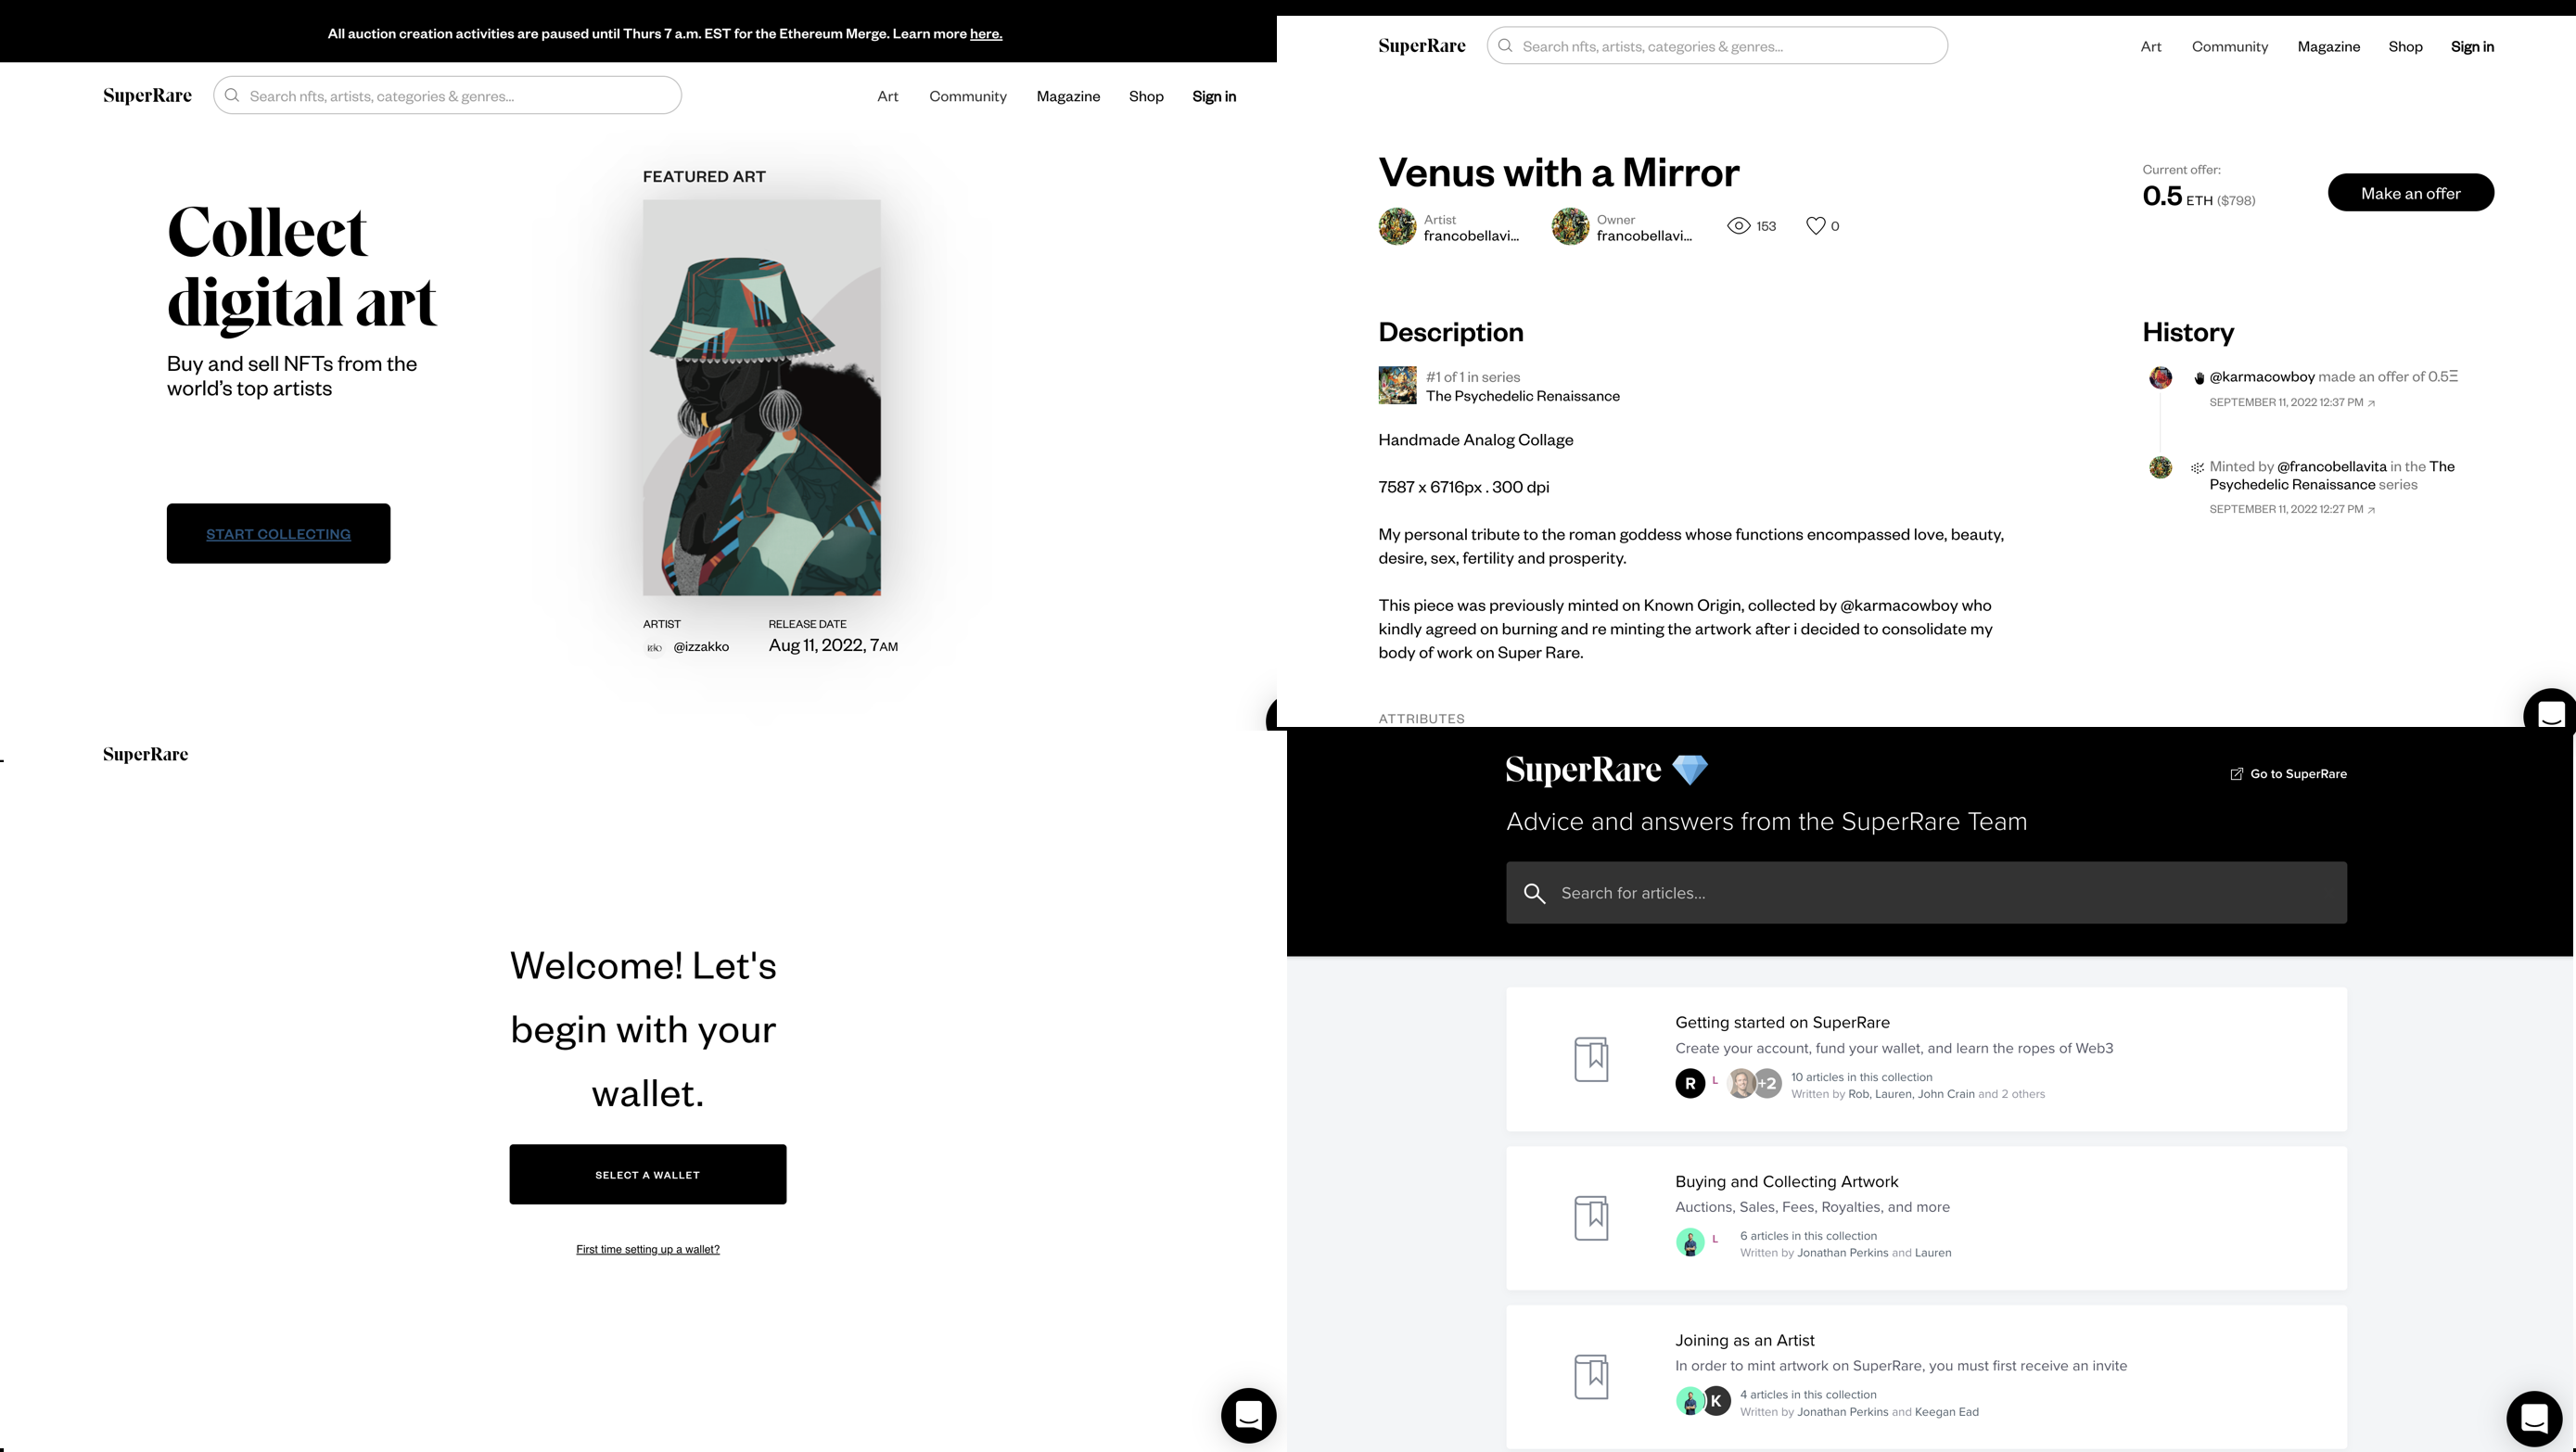Open the Community menu on the homepage
The width and height of the screenshot is (2576, 1452).
click(967, 96)
